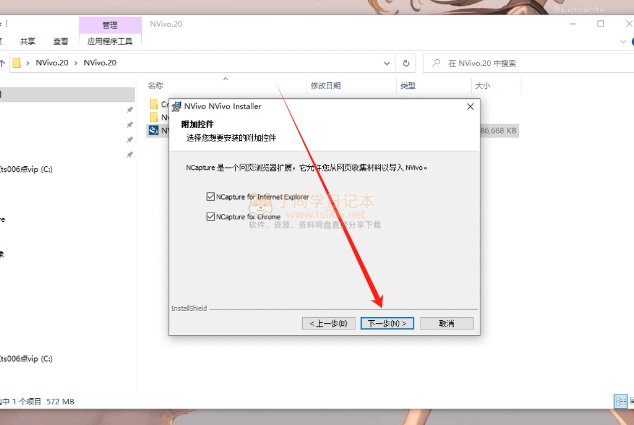This screenshot has width=634, height=425.
Task: Maximize the Explorer window
Action: click(x=600, y=24)
